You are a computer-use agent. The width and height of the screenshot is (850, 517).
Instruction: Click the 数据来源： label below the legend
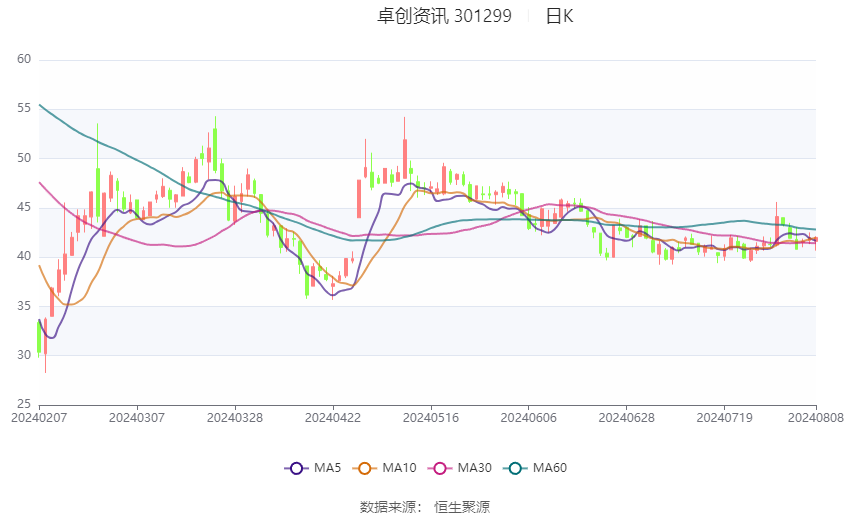(x=391, y=507)
